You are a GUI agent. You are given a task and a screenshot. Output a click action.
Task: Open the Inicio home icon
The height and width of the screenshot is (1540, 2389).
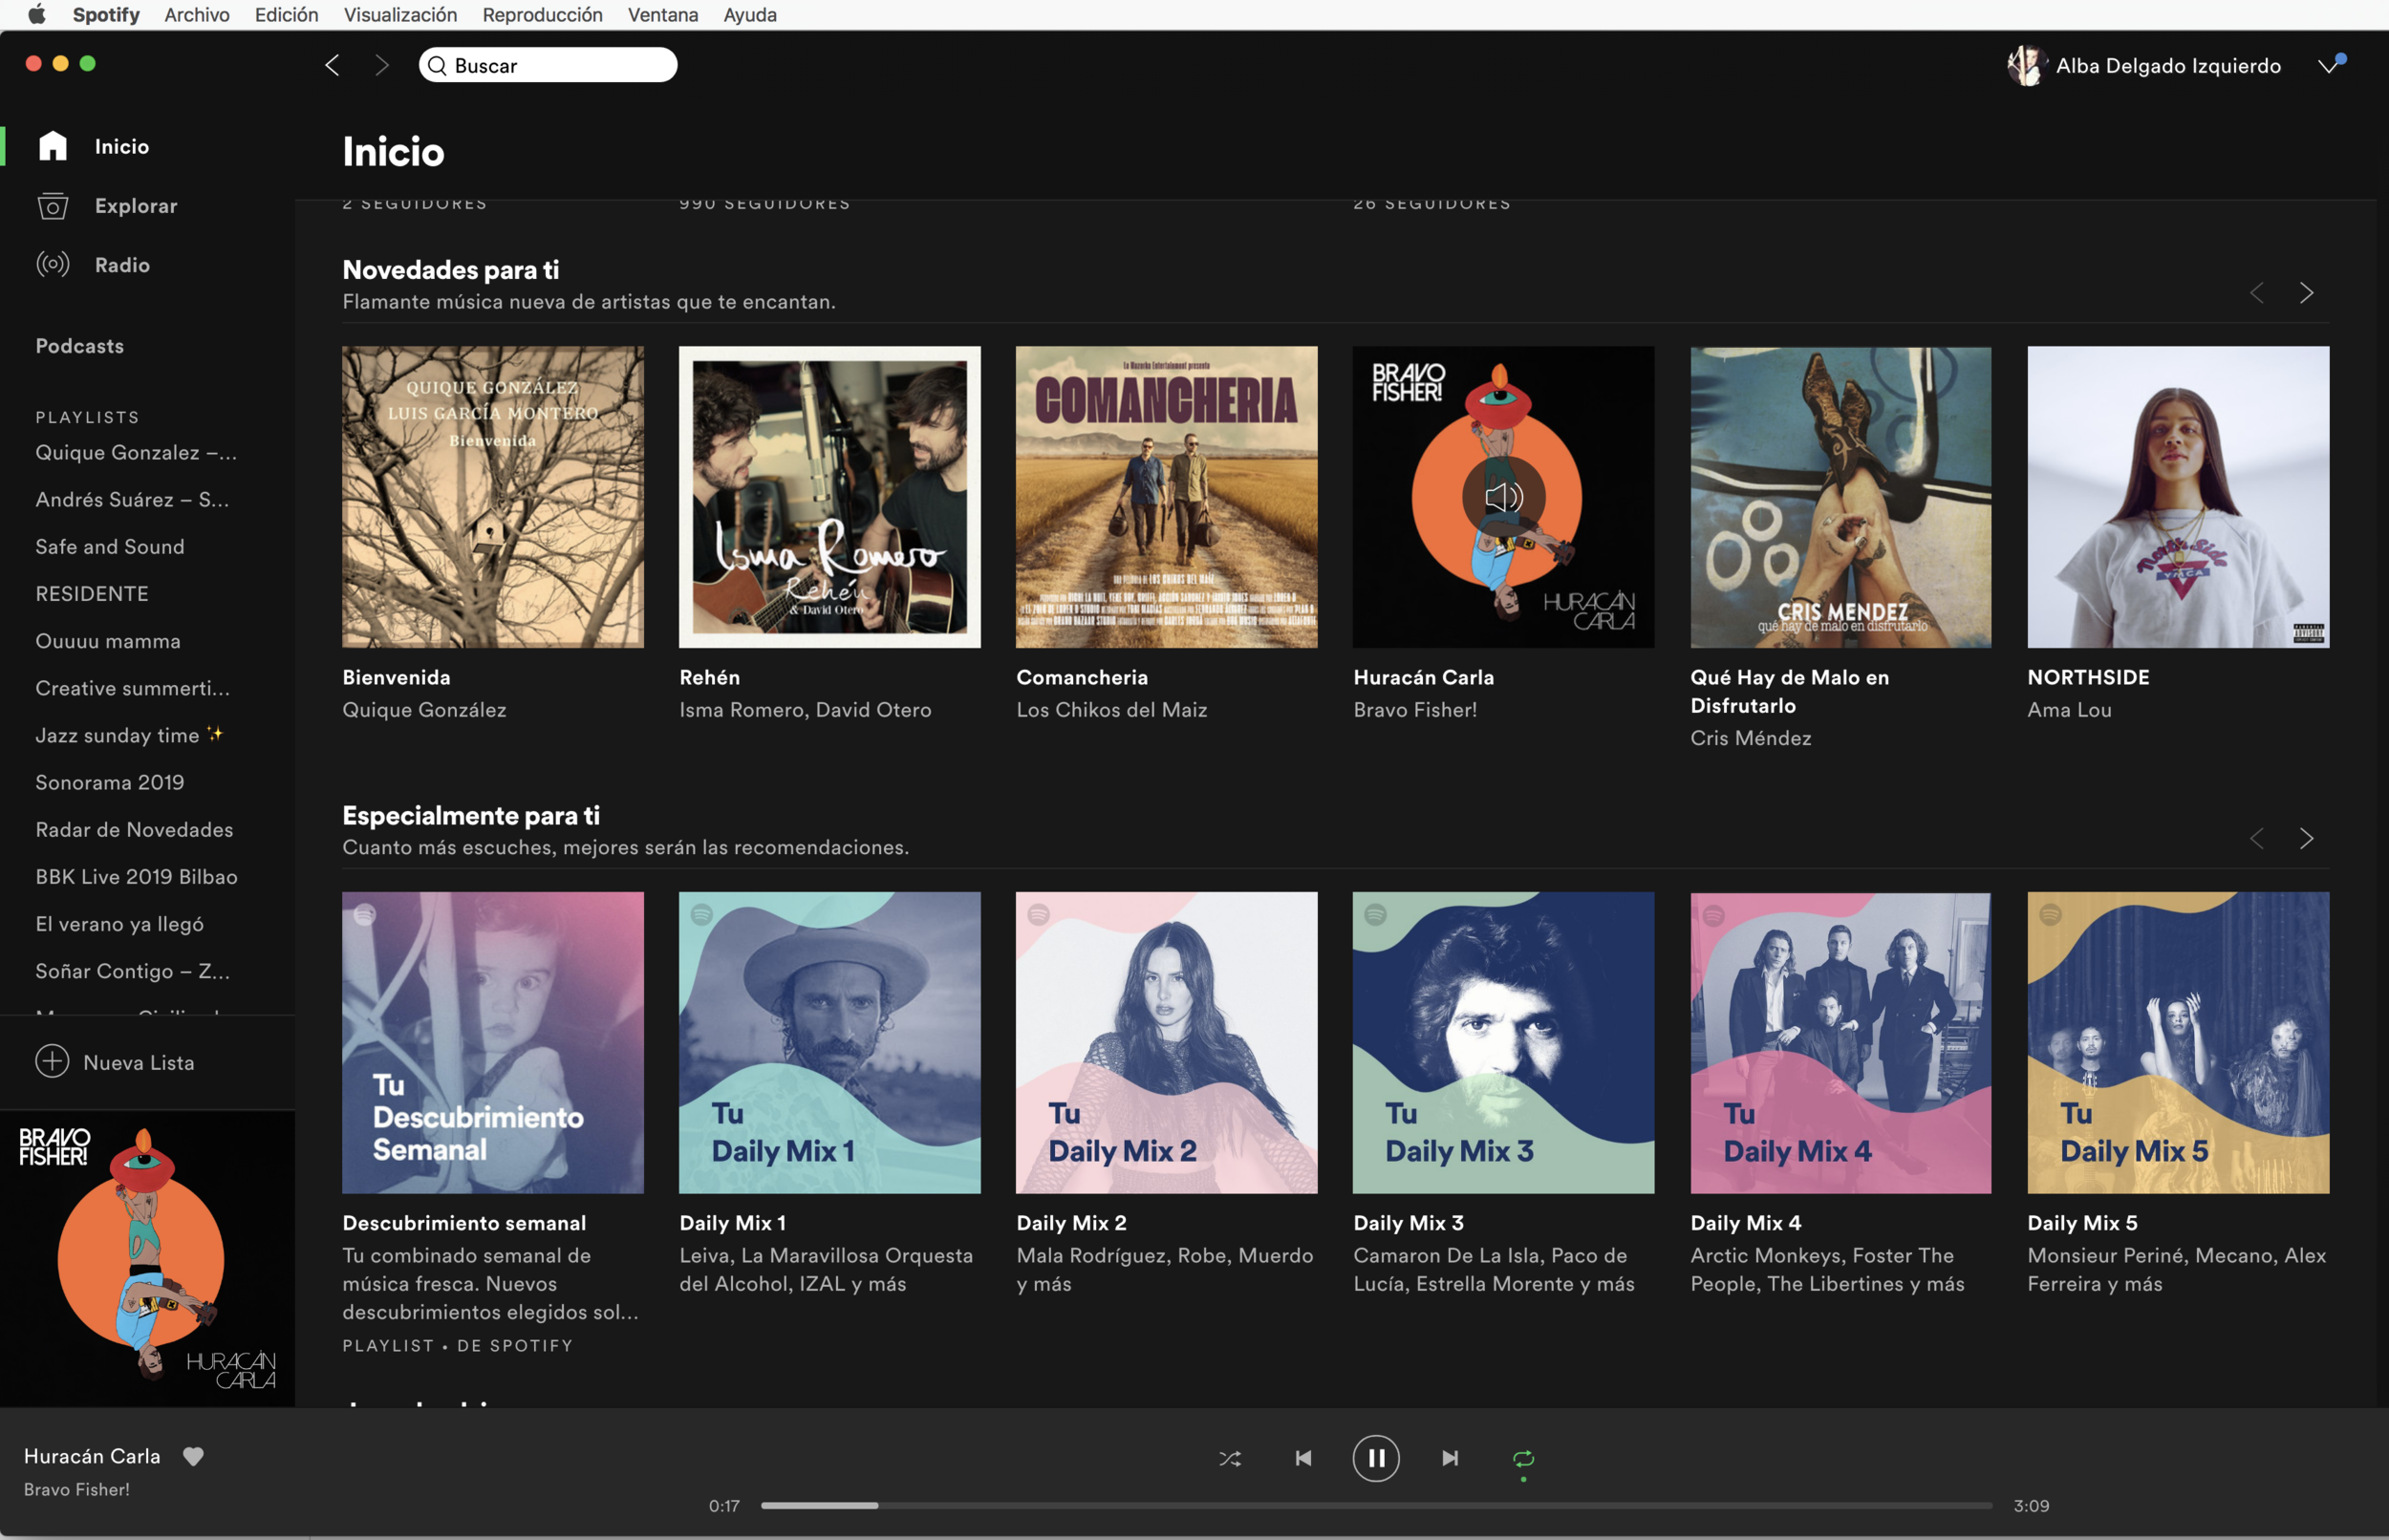53,146
